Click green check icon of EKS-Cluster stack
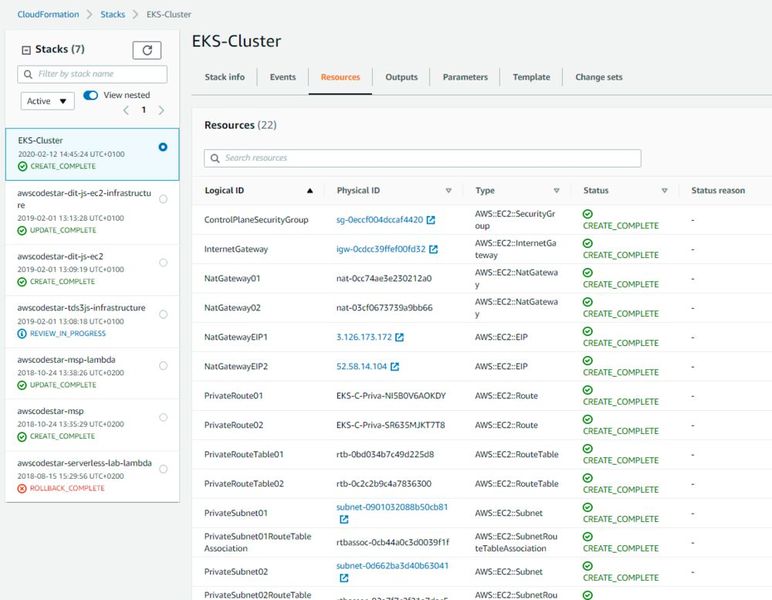The height and width of the screenshot is (600, 772). tap(23, 166)
